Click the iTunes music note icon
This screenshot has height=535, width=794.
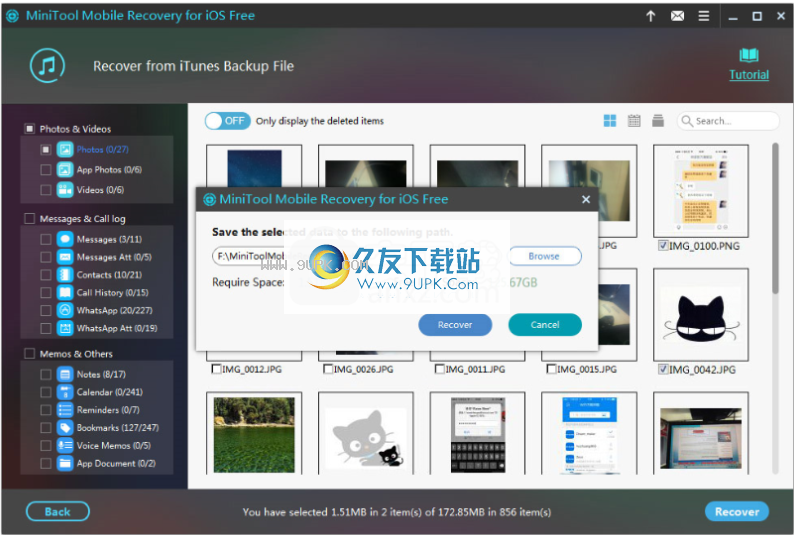click(47, 66)
